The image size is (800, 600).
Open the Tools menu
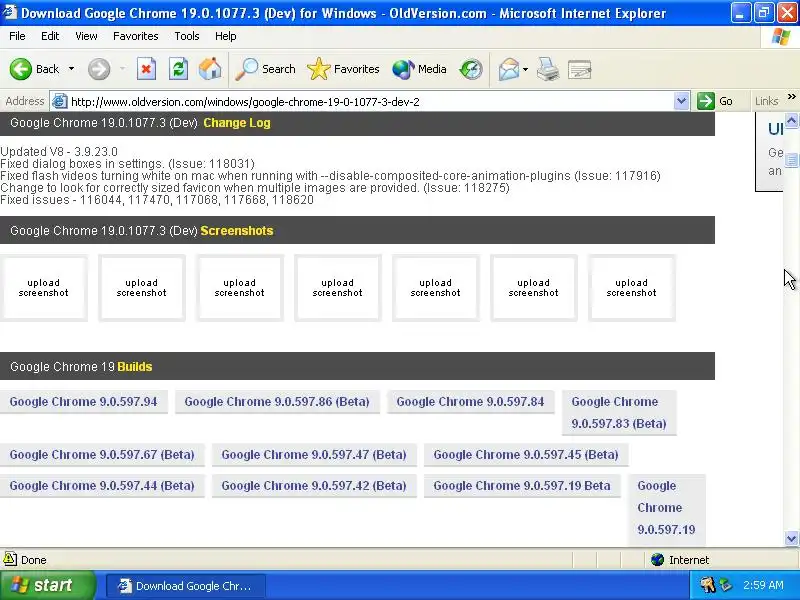[x=187, y=36]
